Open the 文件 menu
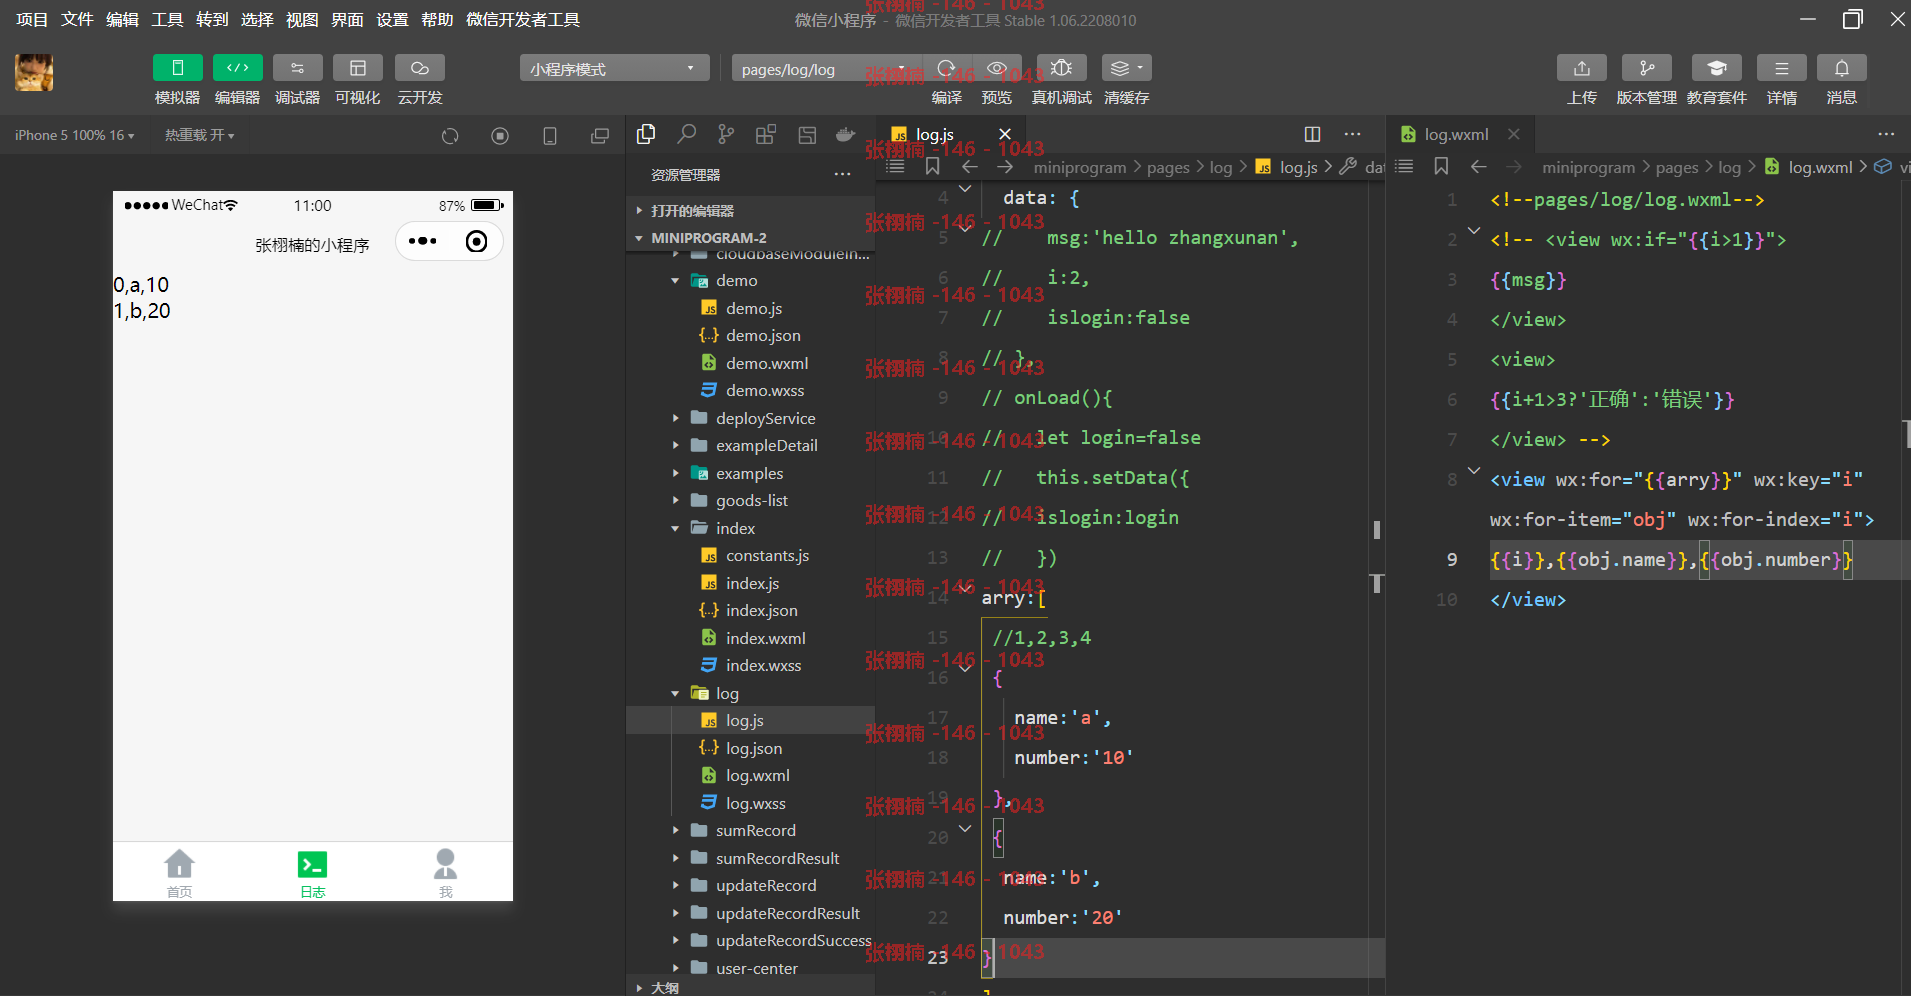 coord(77,19)
